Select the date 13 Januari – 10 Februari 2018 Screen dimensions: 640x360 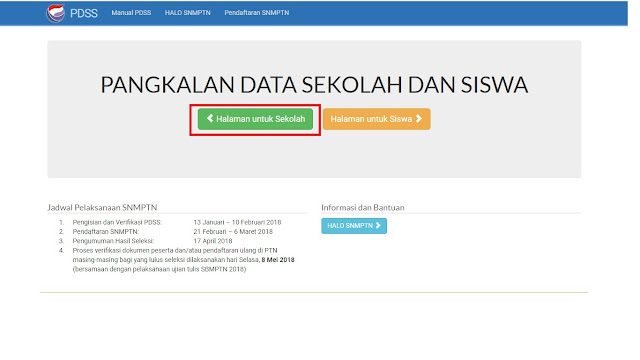(x=237, y=222)
